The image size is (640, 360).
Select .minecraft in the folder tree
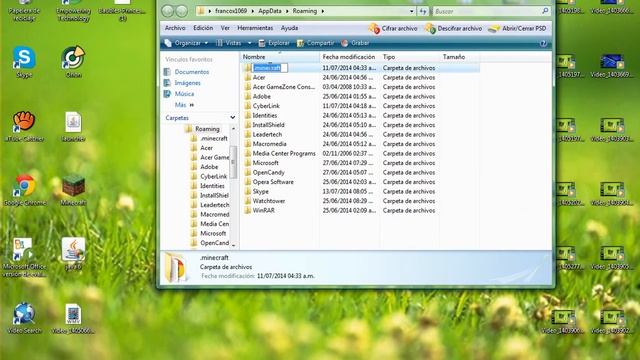click(x=213, y=138)
